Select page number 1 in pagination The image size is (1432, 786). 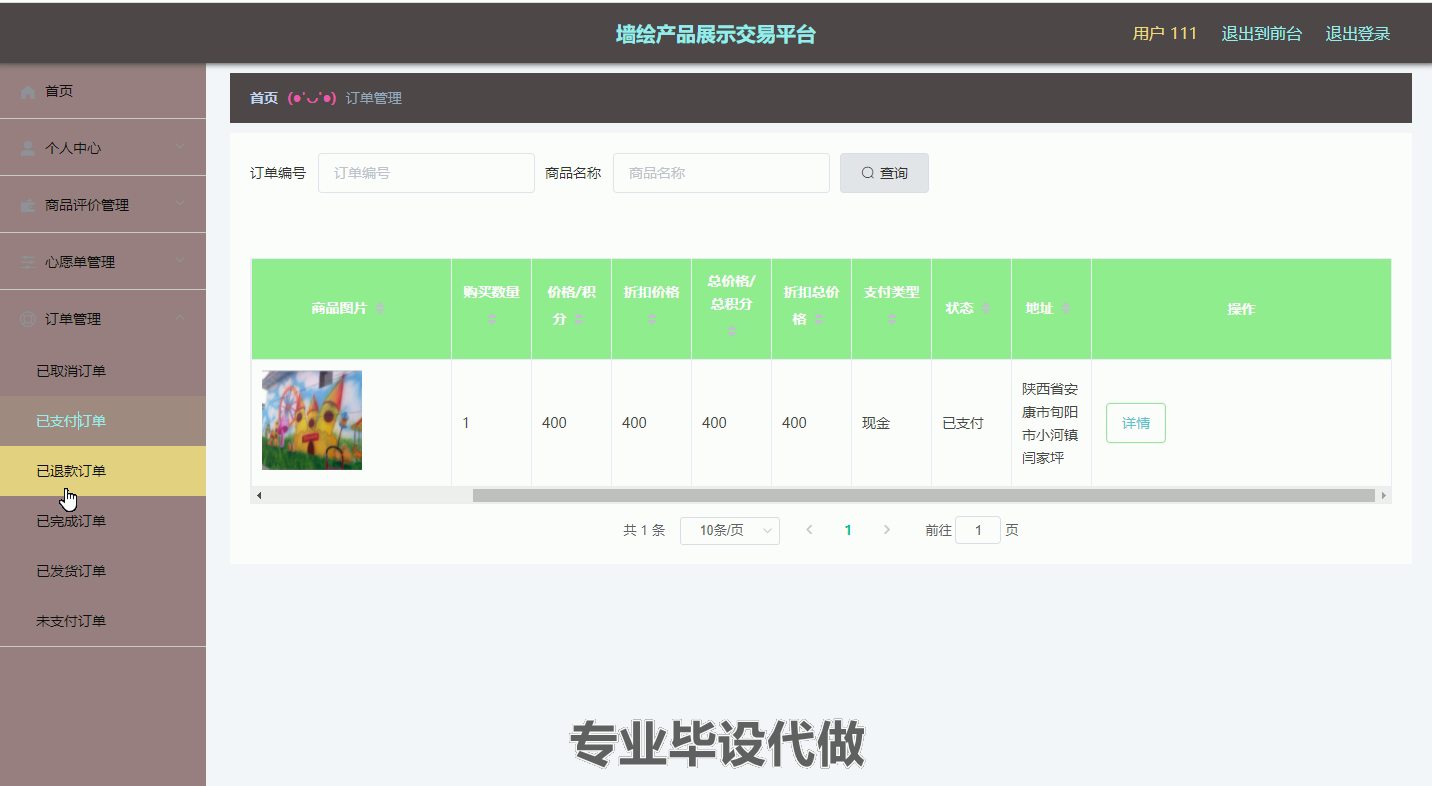848,530
